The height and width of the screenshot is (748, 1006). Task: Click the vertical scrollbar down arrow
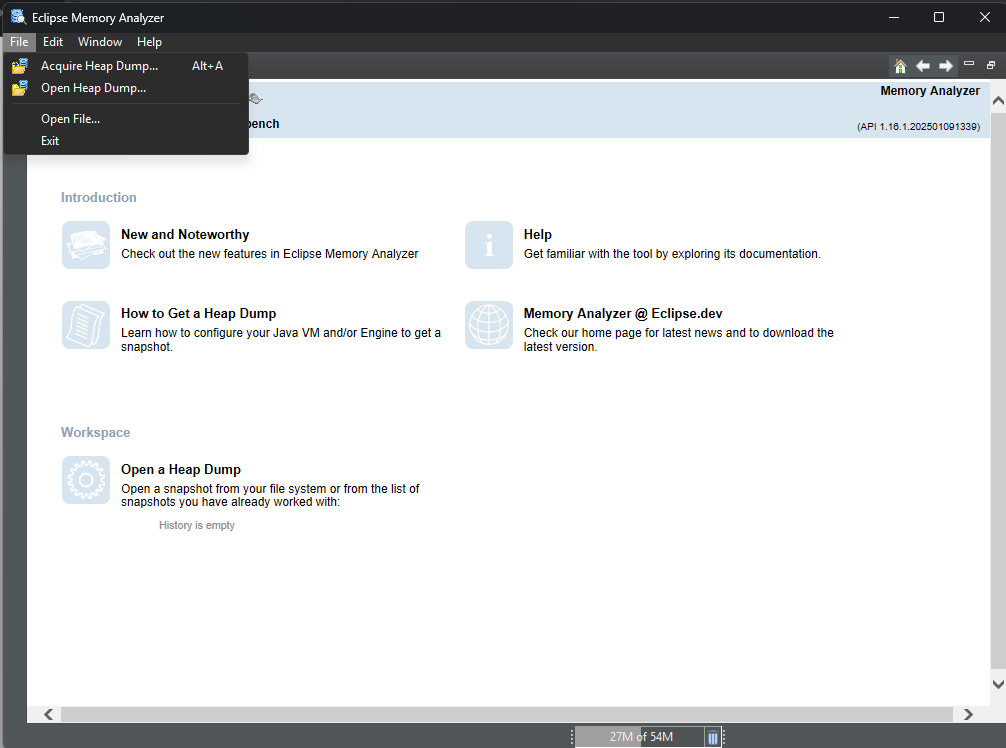(997, 684)
